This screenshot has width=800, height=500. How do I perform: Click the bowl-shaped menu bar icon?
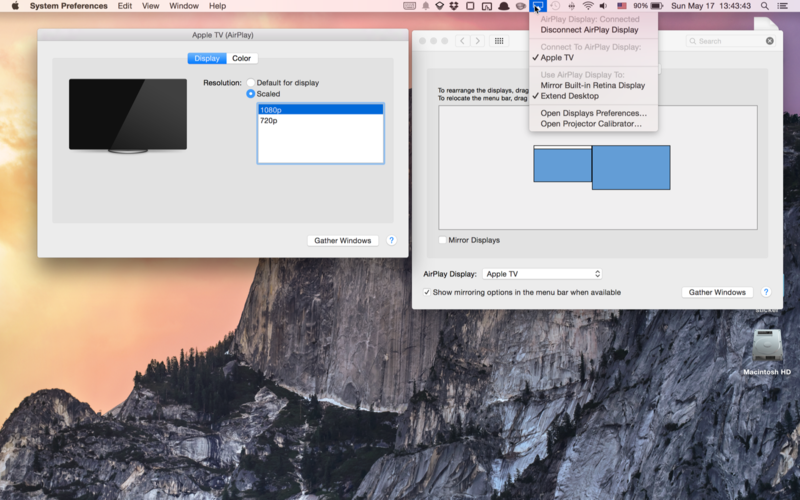[x=520, y=6]
